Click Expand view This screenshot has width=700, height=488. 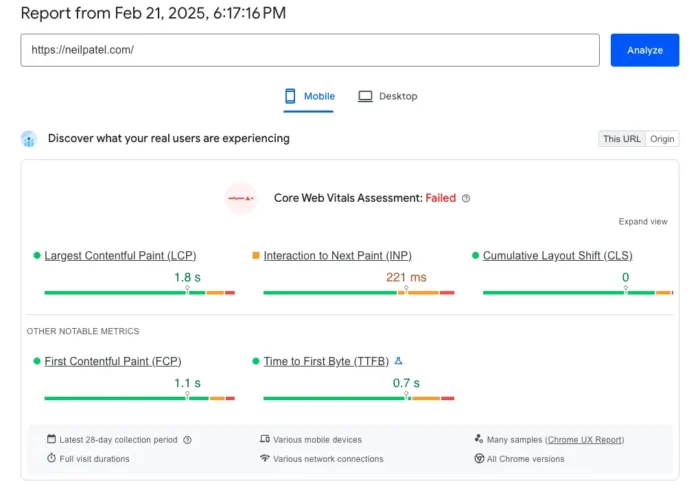pos(643,221)
